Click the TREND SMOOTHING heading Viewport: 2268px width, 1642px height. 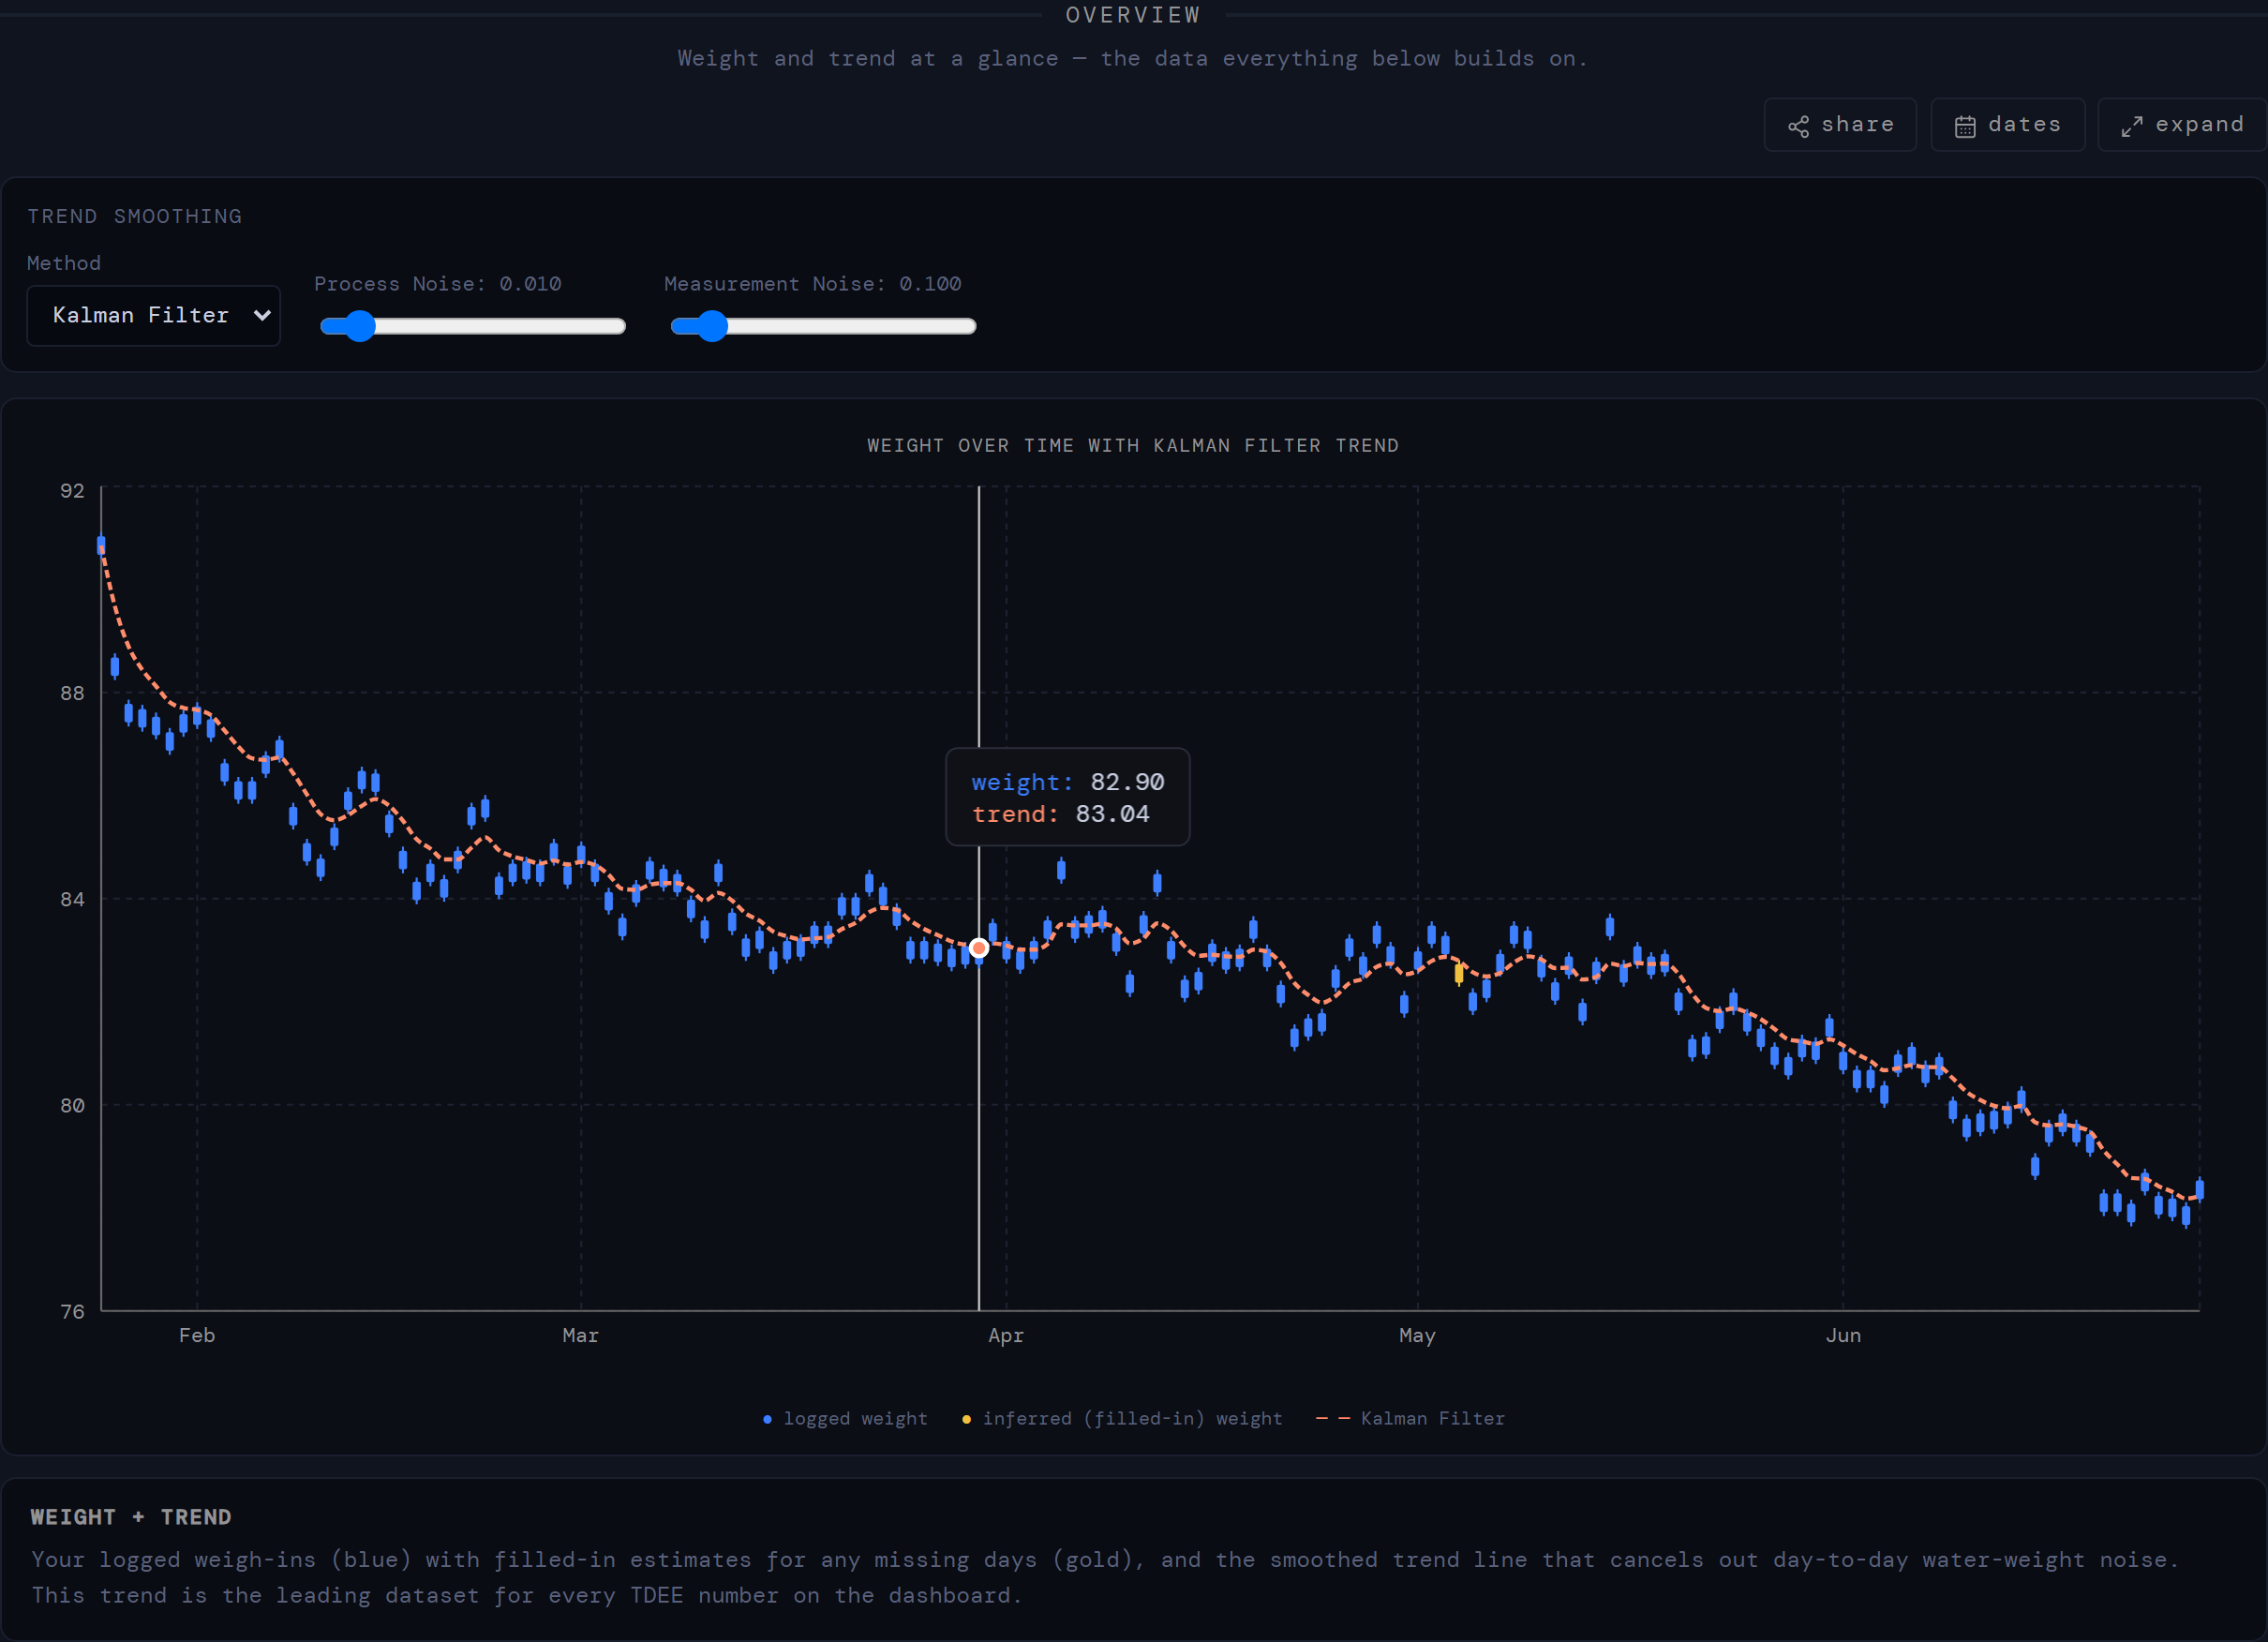(x=135, y=216)
